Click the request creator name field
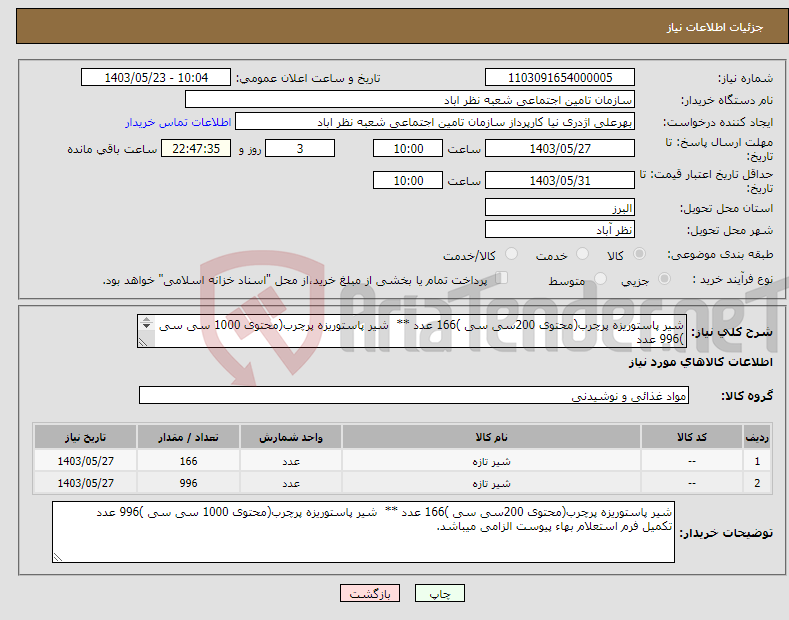Image resolution: width=789 pixels, height=620 pixels. pos(435,122)
